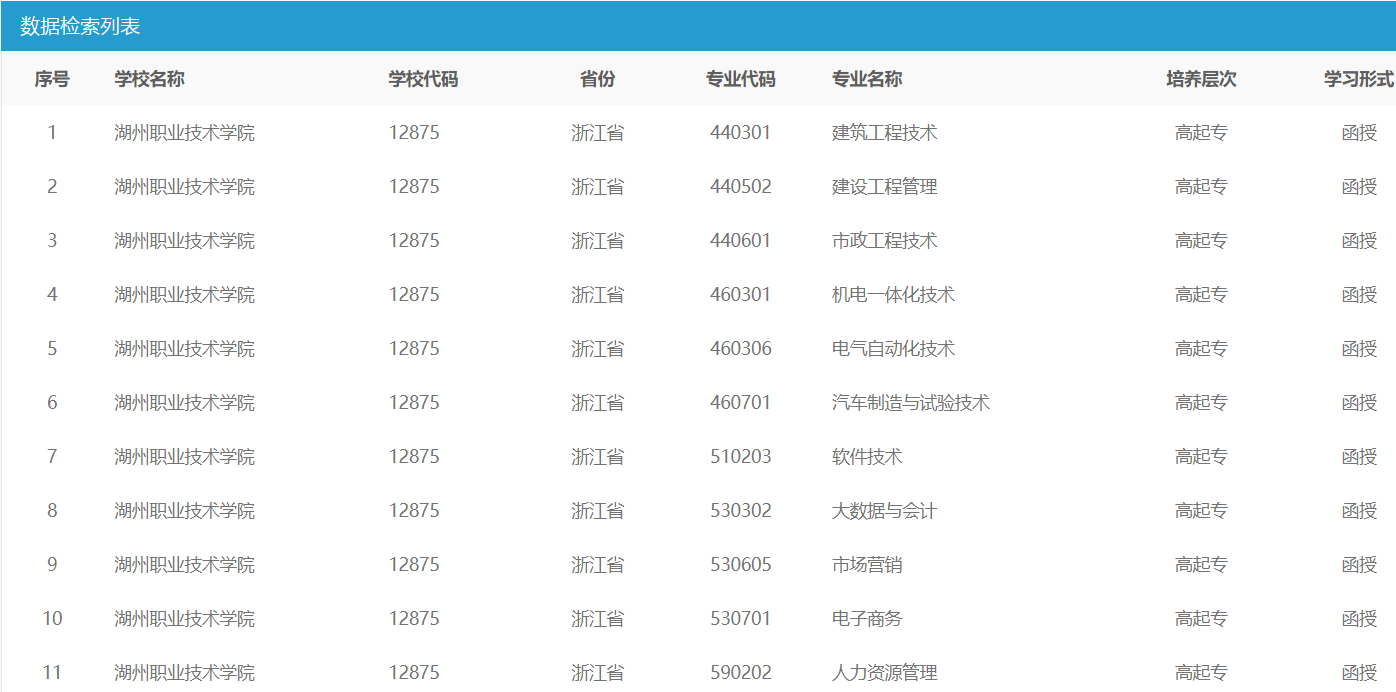Click 高起专 in the 大数据与会计 row
The image size is (1396, 692).
1201,511
